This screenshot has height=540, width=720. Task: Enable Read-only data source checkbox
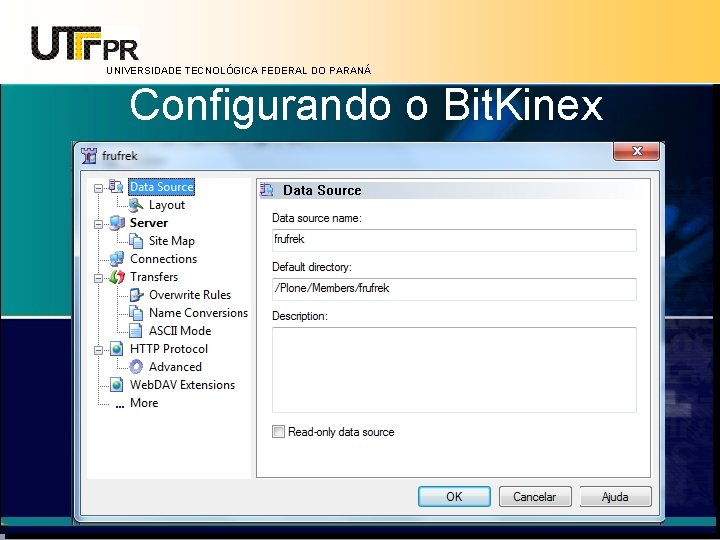pos(278,432)
